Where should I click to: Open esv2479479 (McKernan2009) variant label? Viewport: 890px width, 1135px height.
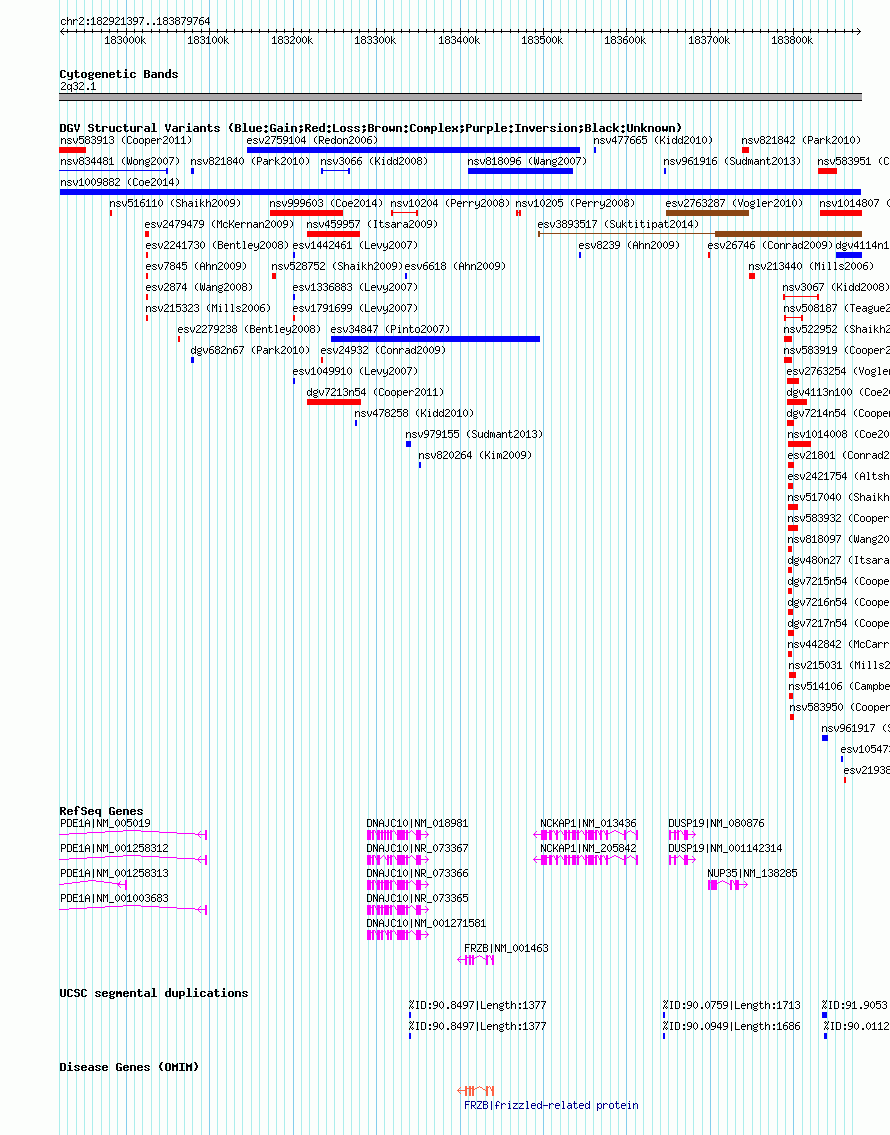tap(219, 224)
